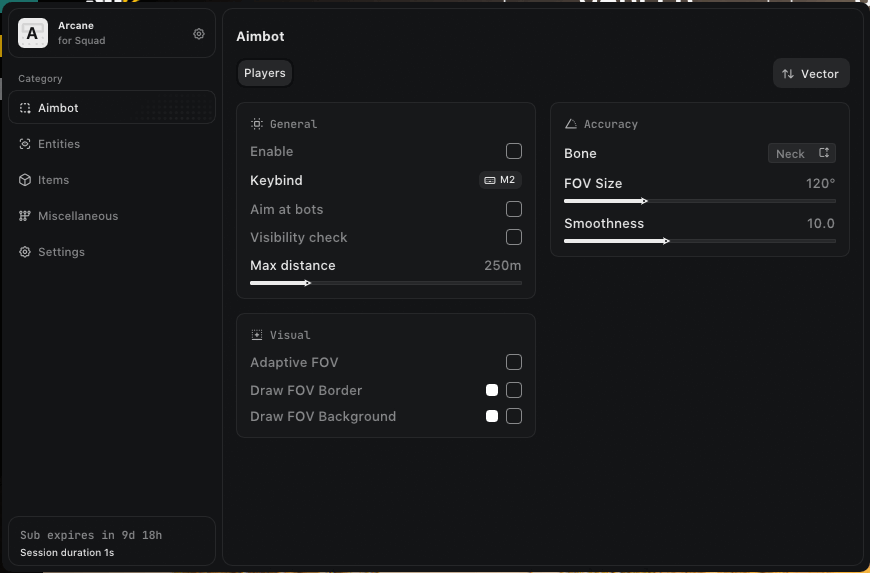The width and height of the screenshot is (870, 573).
Task: Open the Bone selector showing Neck
Action: point(801,153)
